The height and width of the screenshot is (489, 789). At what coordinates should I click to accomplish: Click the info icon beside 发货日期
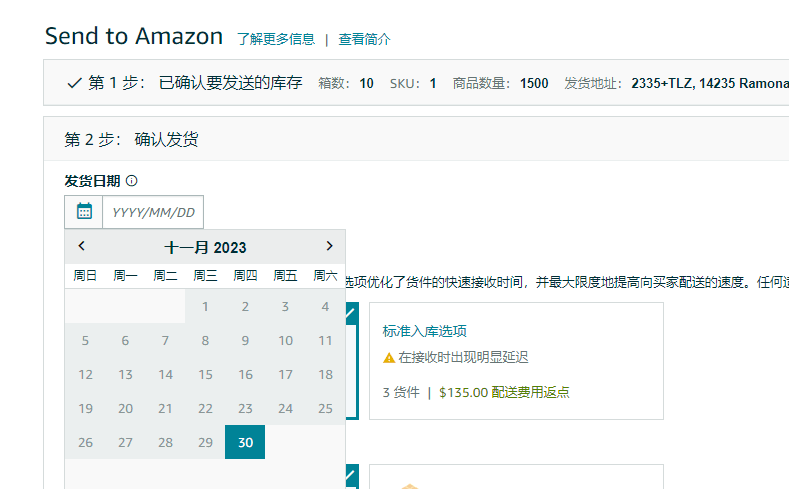tap(131, 181)
